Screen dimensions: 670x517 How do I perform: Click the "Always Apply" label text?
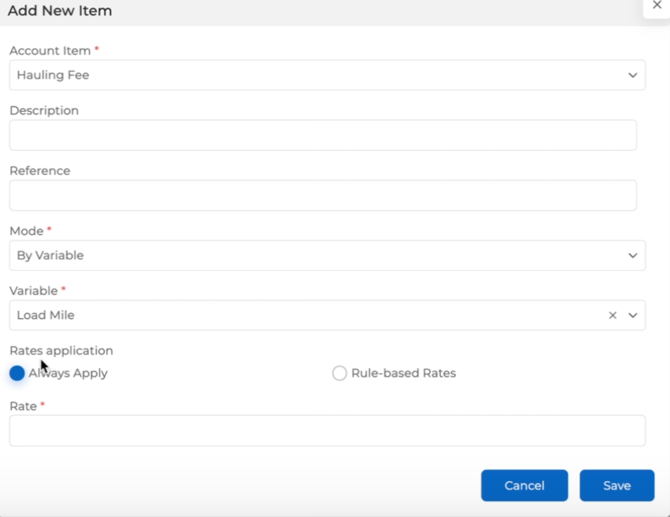68,373
